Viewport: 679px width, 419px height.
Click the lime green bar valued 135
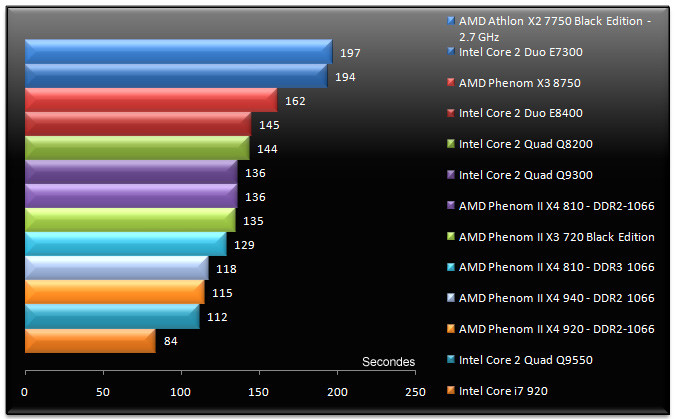[130, 220]
